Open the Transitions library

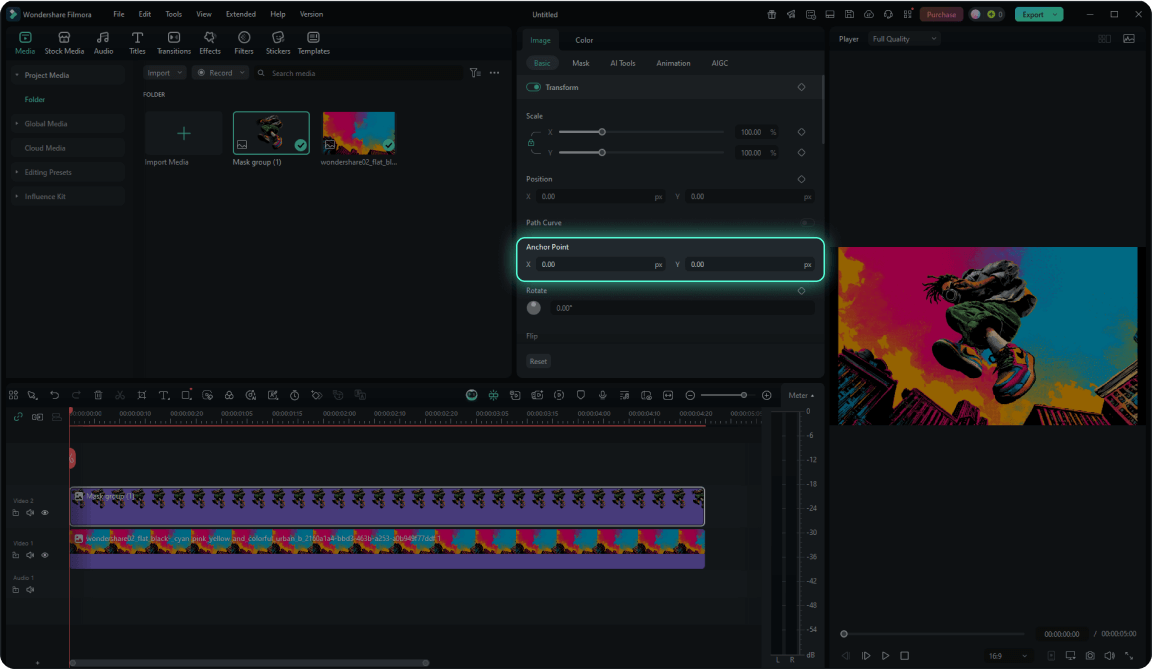174,43
